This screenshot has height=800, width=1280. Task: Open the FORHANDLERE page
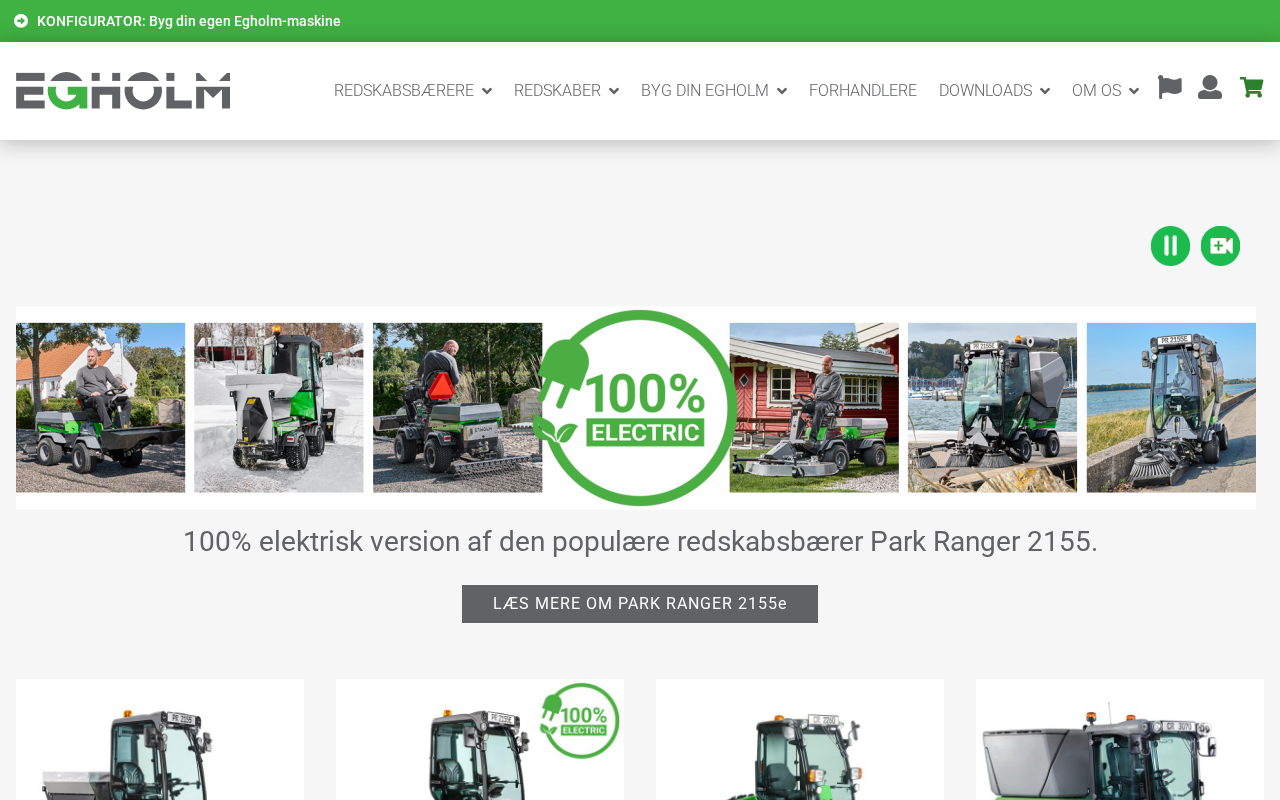[863, 91]
